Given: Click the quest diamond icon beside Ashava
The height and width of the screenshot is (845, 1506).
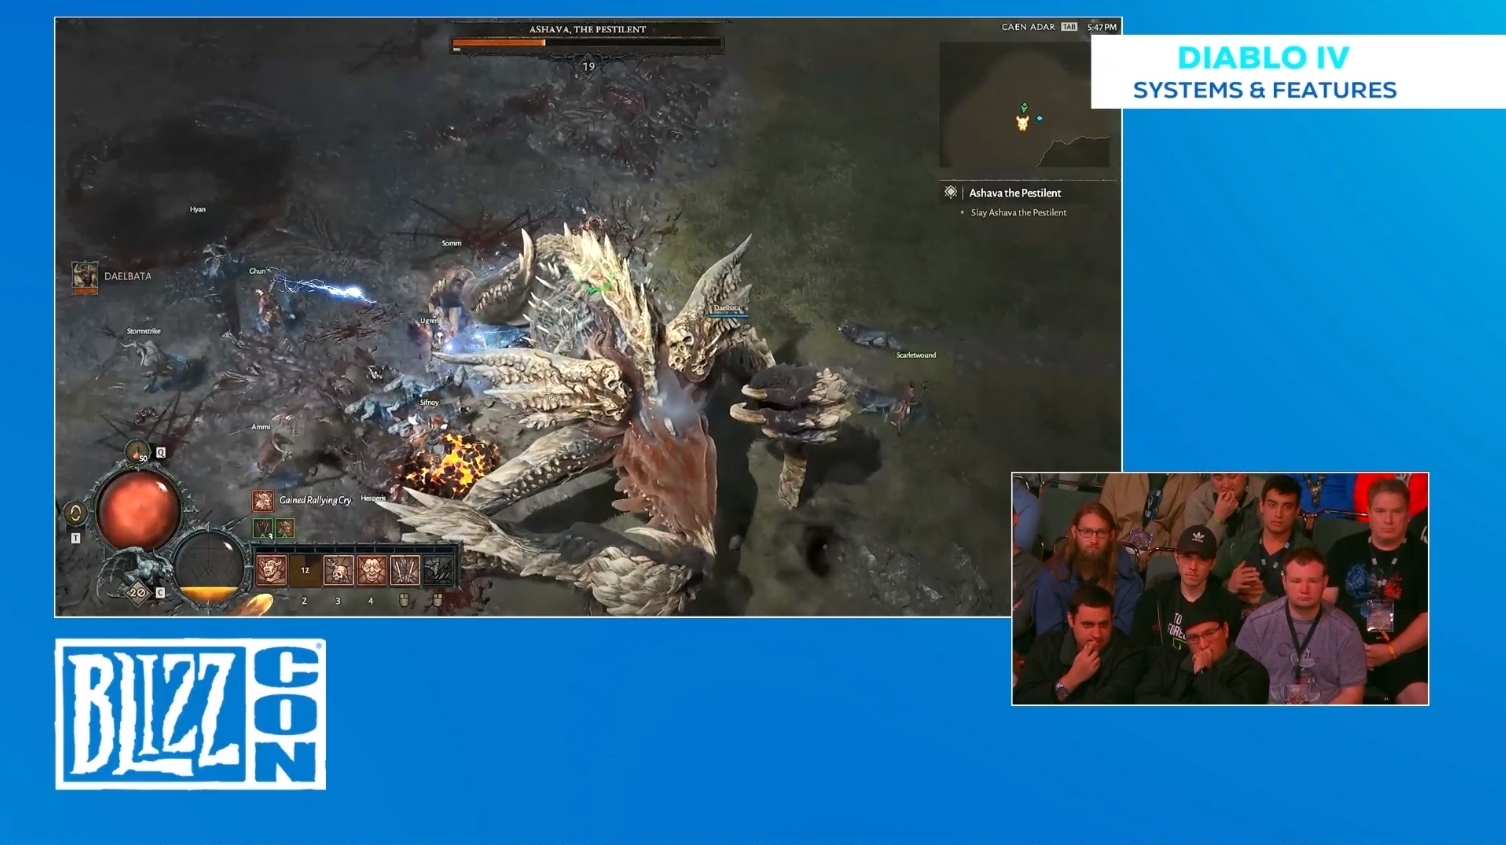Looking at the screenshot, I should pos(950,192).
